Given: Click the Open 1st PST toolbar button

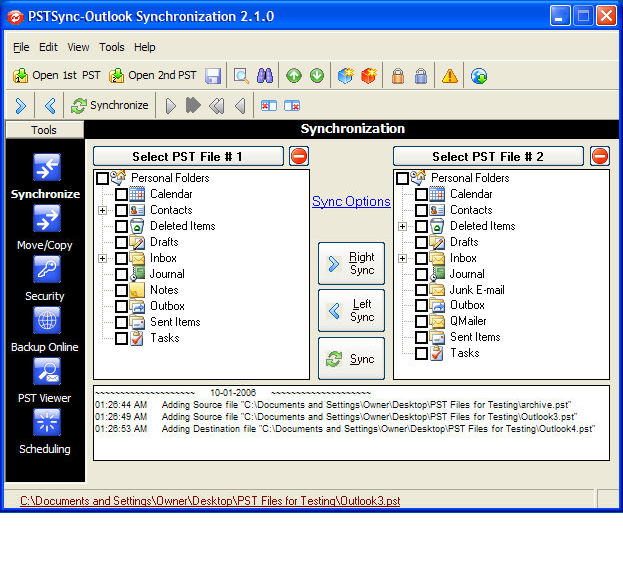Looking at the screenshot, I should (x=56, y=75).
